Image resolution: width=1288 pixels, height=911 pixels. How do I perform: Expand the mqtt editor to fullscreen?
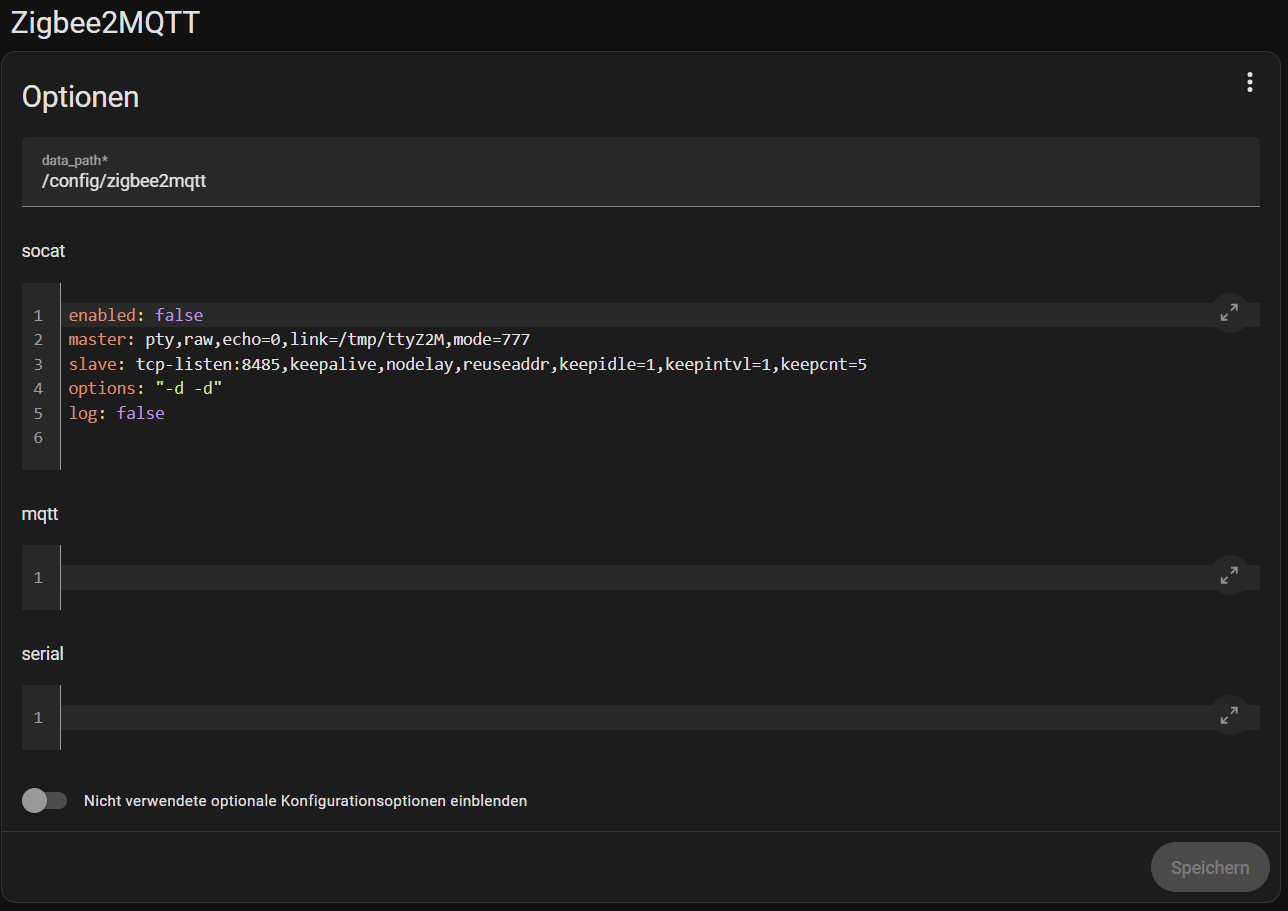point(1229,576)
